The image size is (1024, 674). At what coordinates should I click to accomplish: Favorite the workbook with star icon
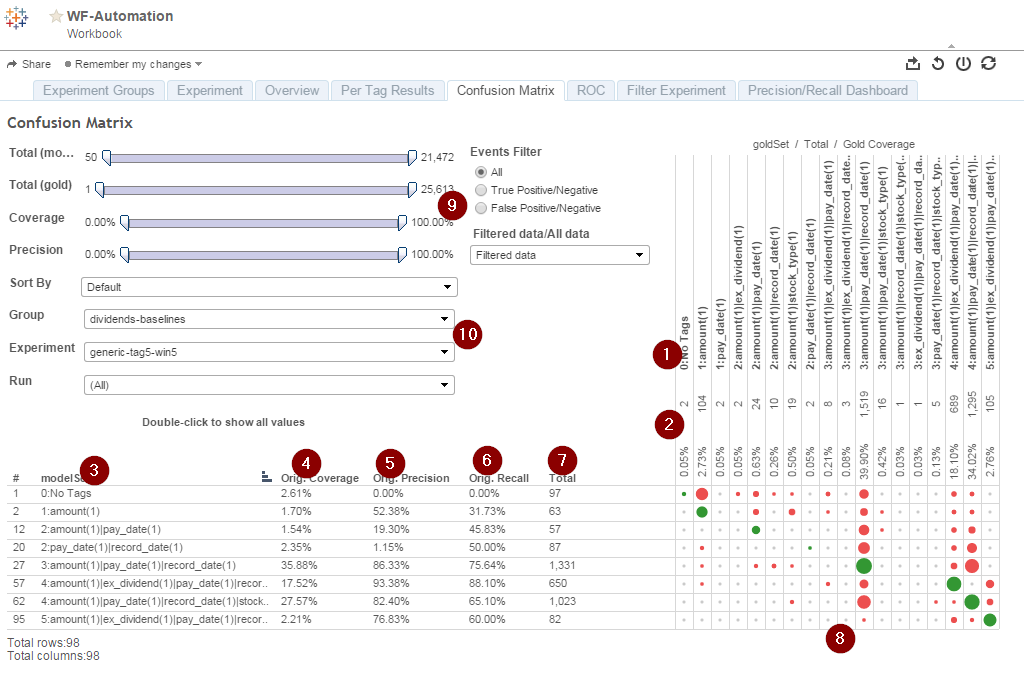click(56, 16)
